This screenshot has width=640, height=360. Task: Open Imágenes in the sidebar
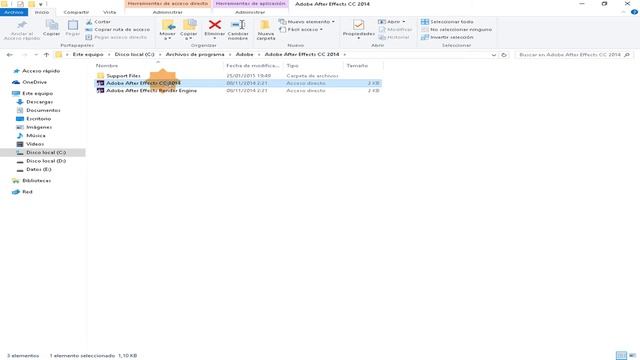point(39,127)
